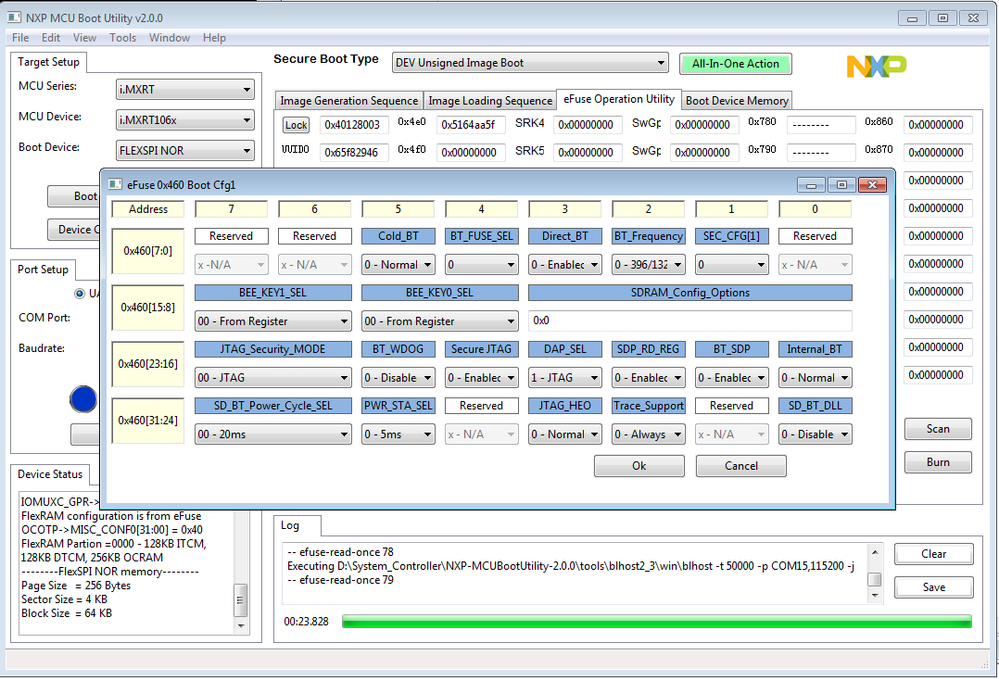Image resolution: width=999 pixels, height=679 pixels.
Task: Switch to Image Generation Sequence tab
Action: [x=349, y=101]
